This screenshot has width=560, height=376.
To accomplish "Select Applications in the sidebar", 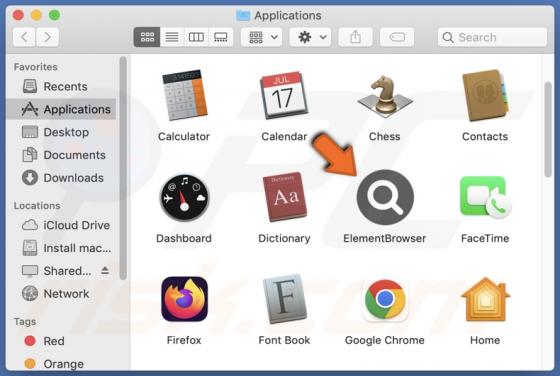I will (61, 109).
